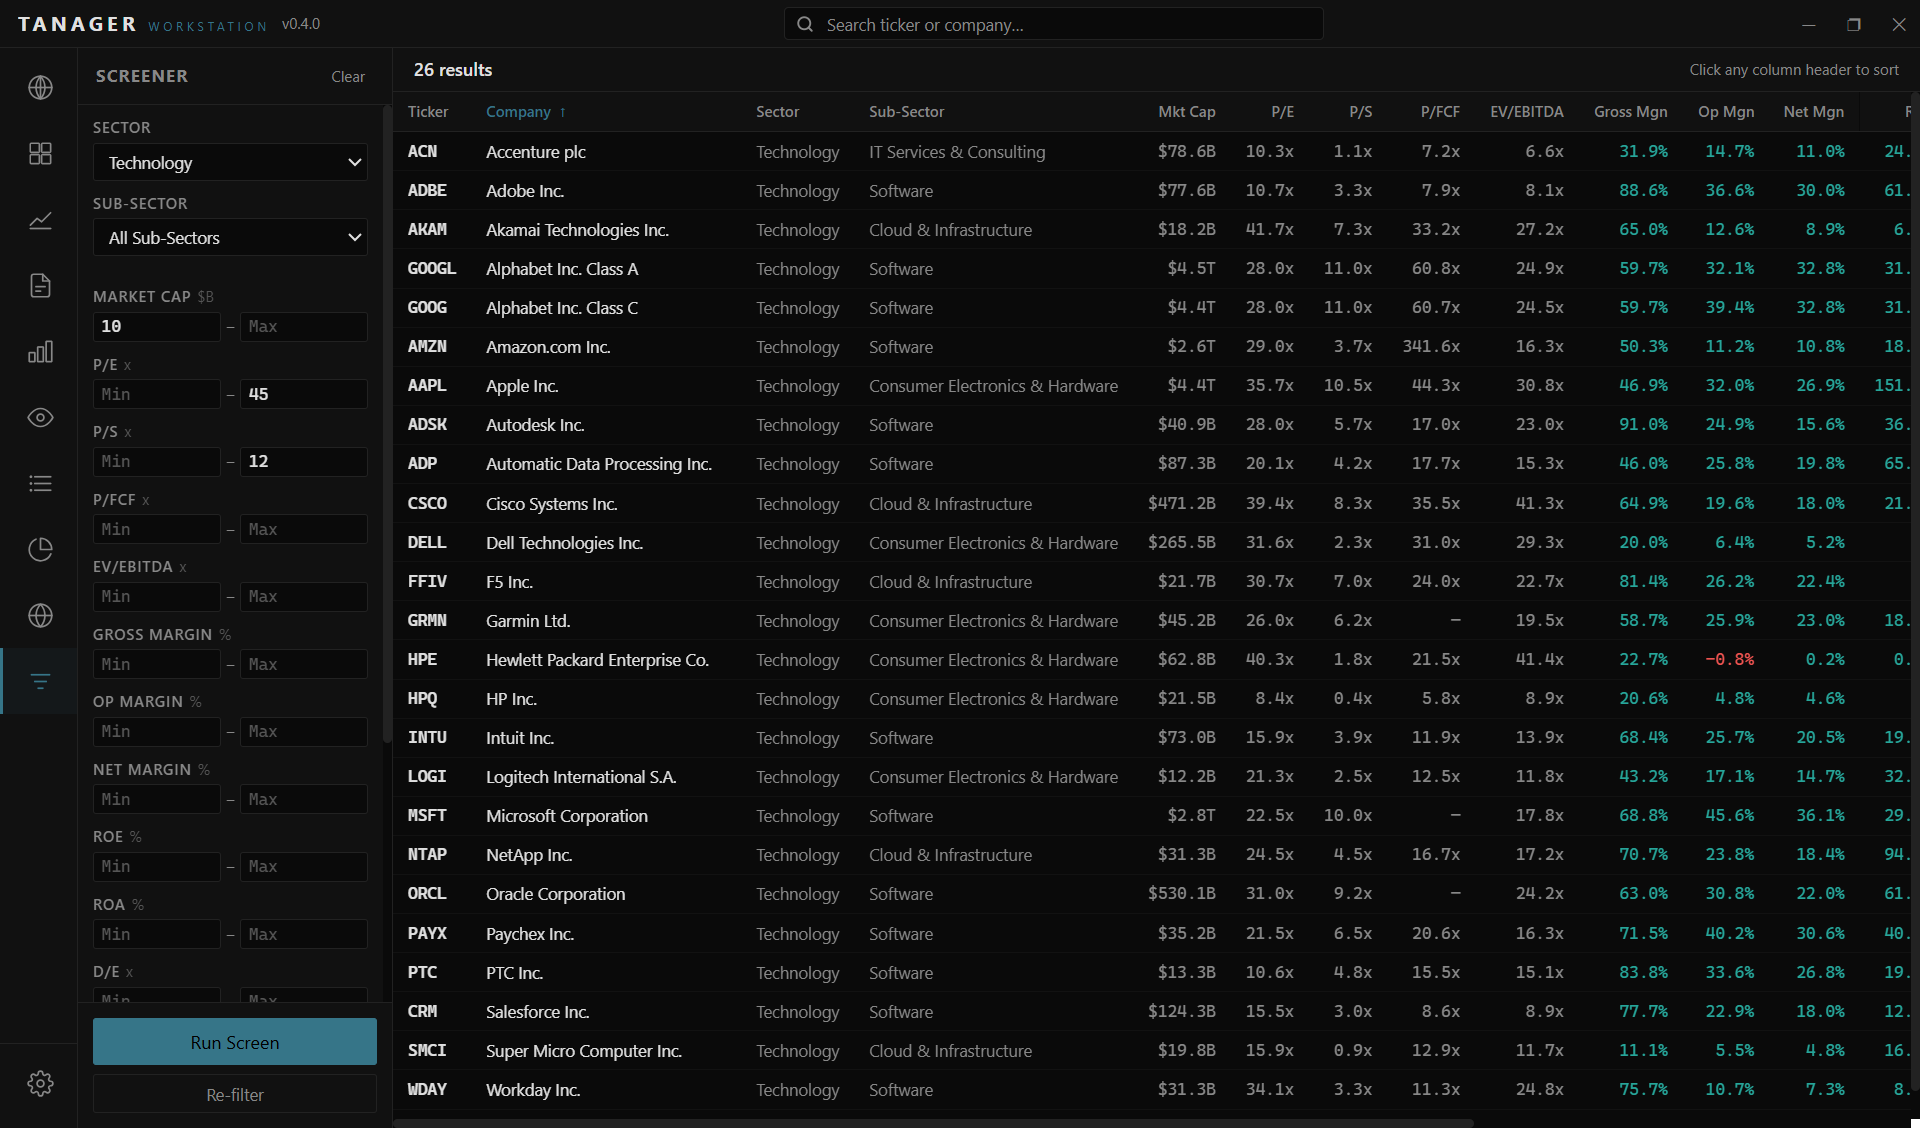Clear all screener filters

pos(348,77)
